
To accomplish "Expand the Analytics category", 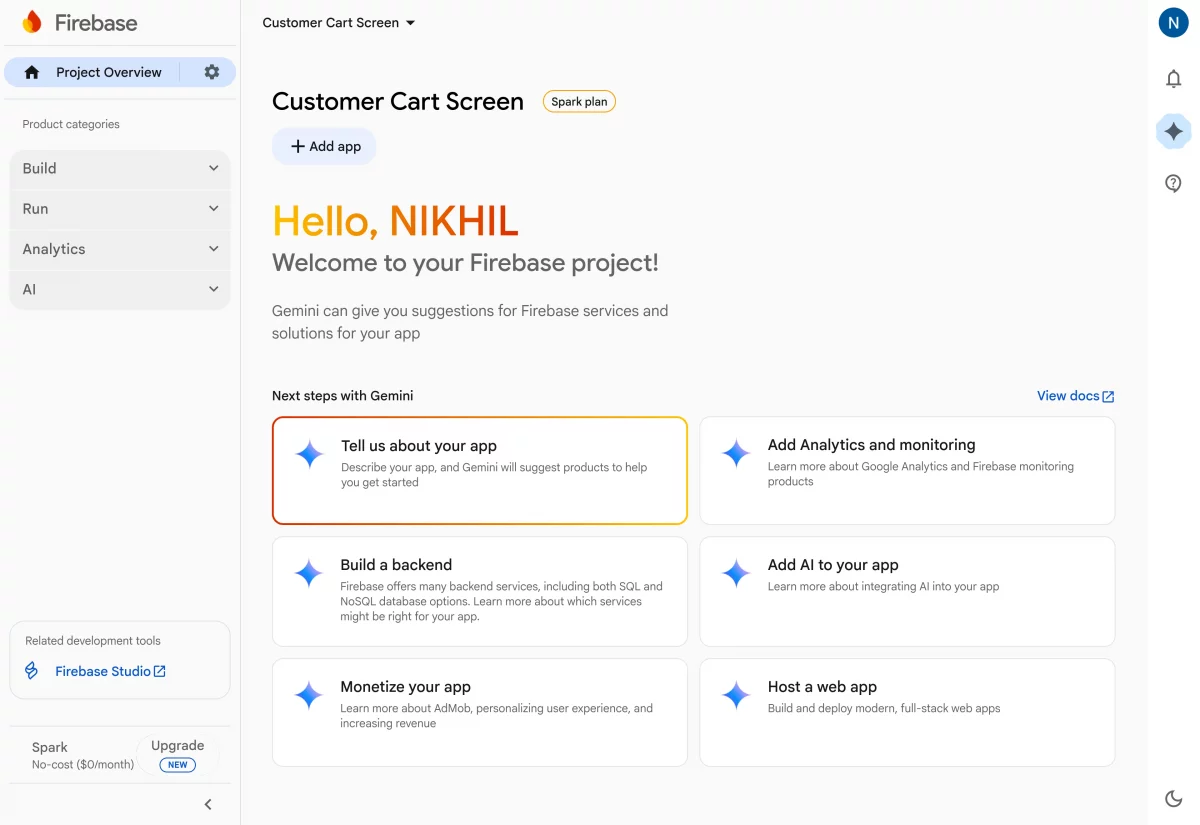I will (120, 249).
